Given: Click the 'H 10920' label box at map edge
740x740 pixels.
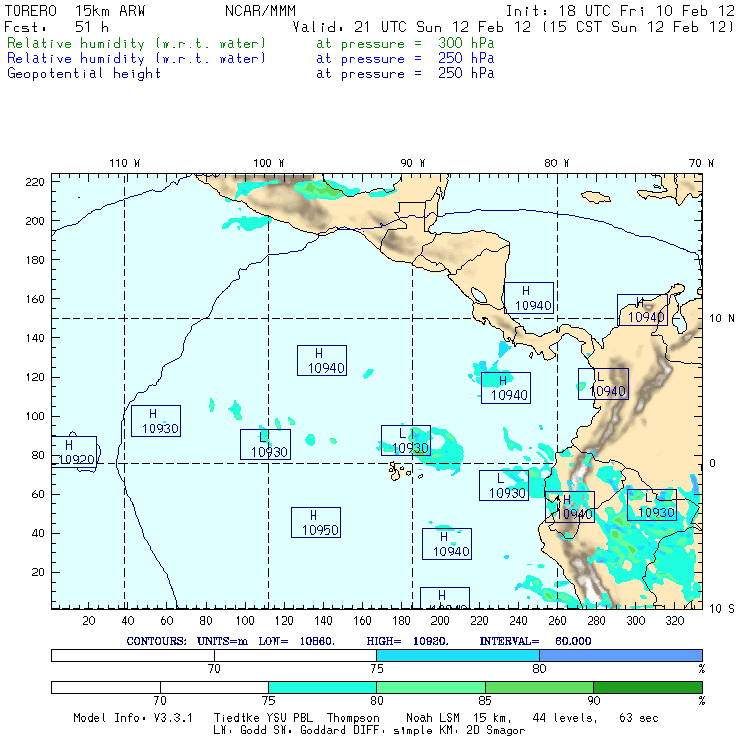Looking at the screenshot, I should coord(74,452).
